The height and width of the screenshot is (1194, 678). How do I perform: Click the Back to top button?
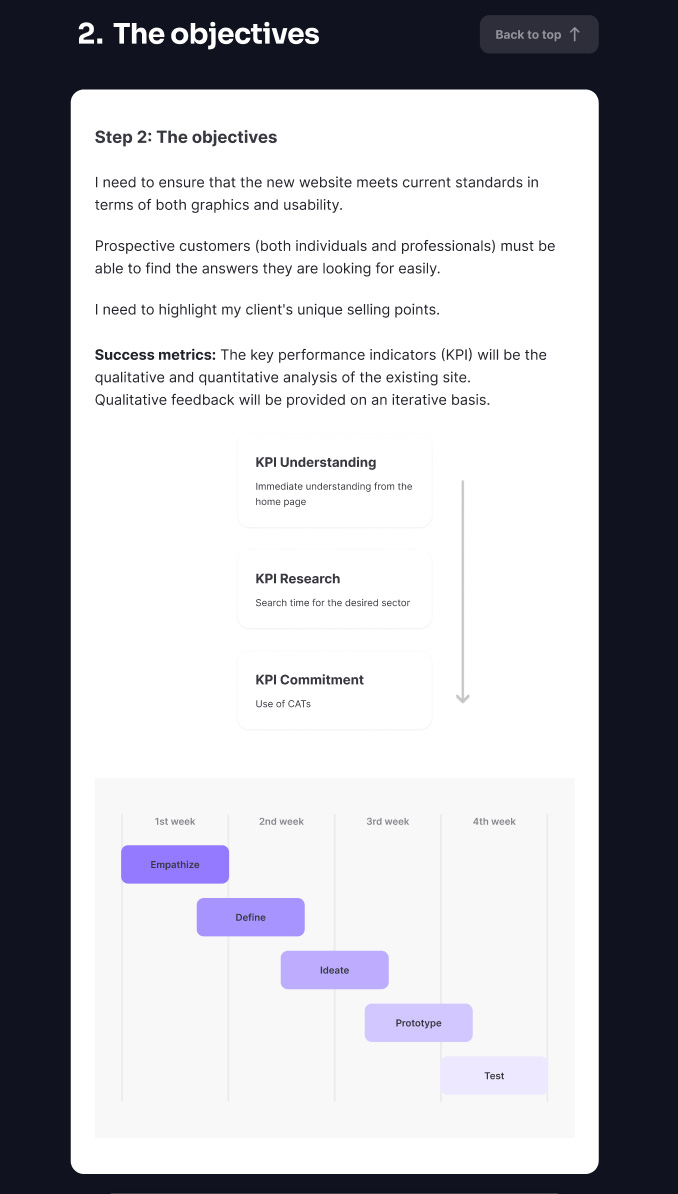pos(538,34)
